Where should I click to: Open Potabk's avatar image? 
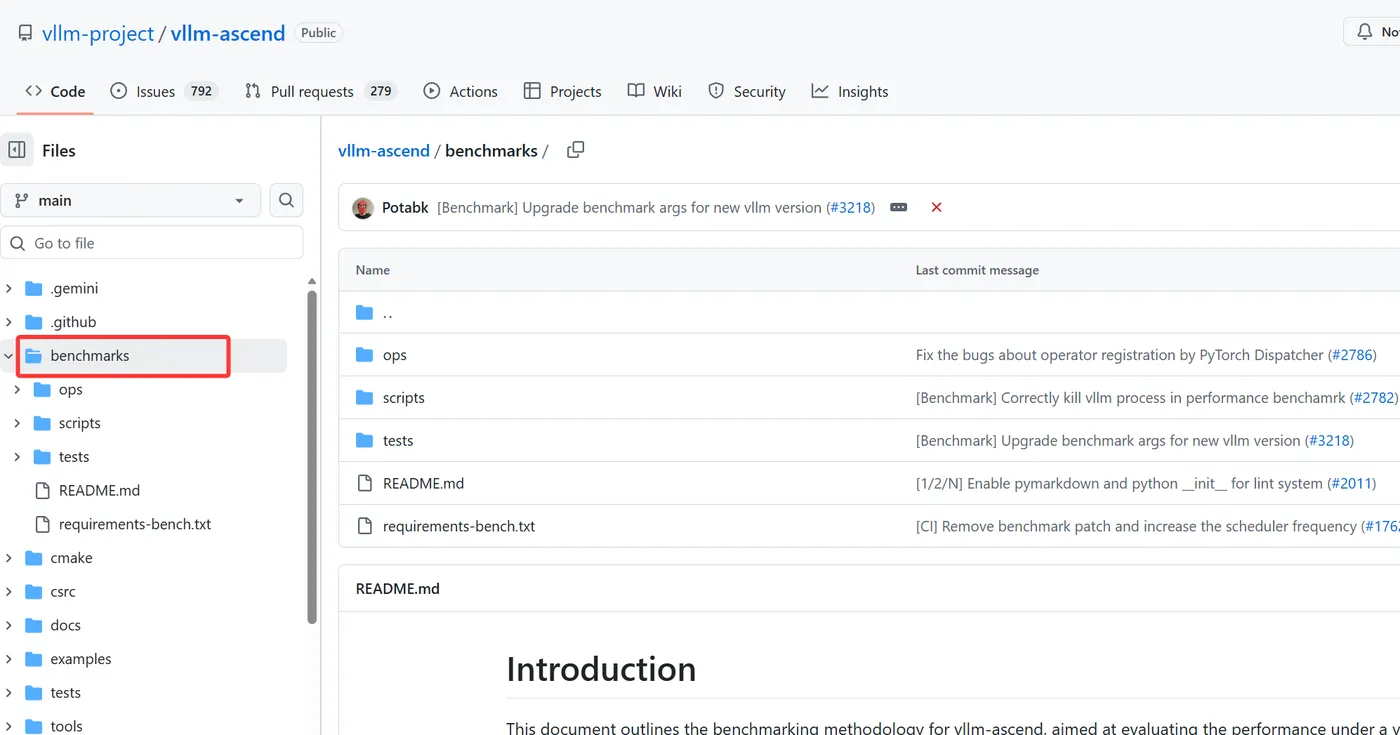[x=363, y=207]
